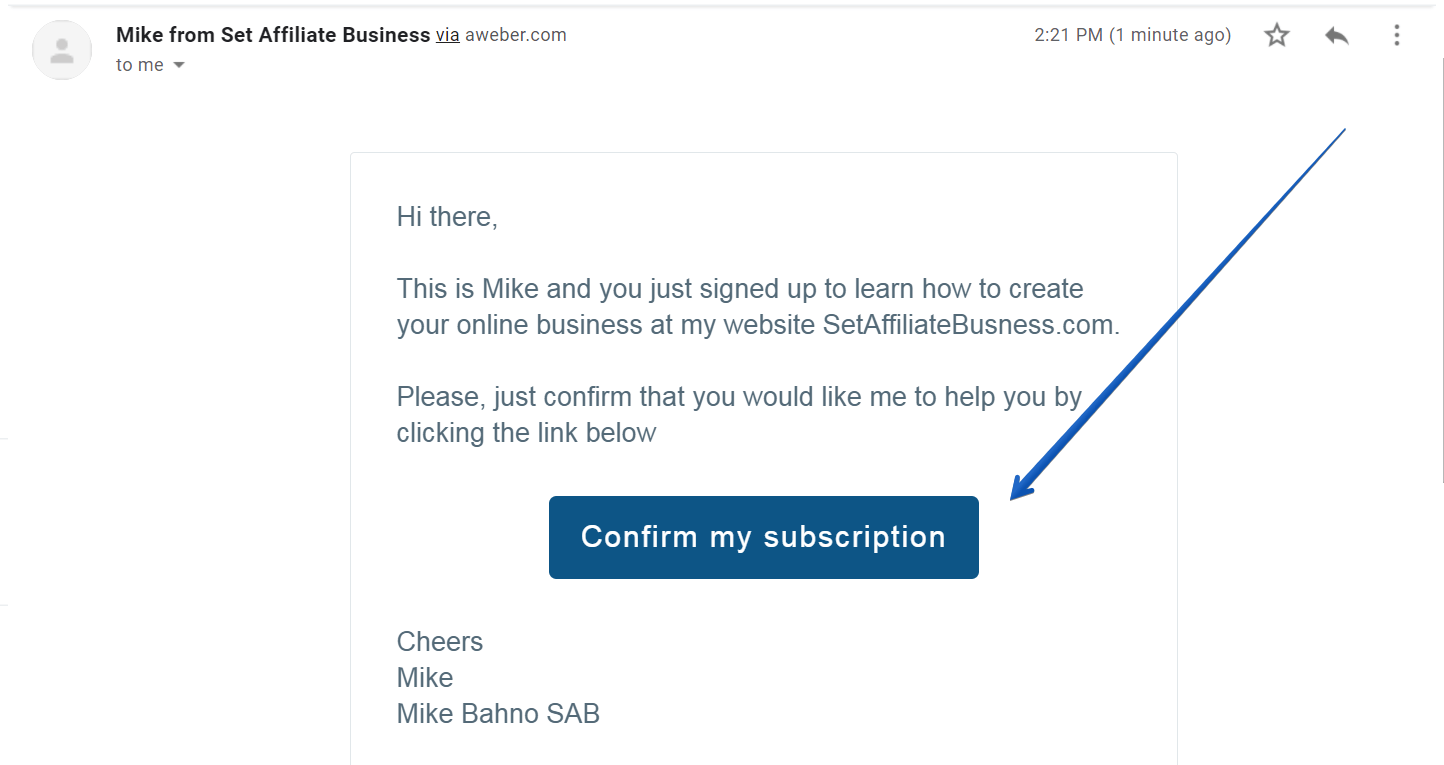Click the "Mike Bahno SAB" signature line
This screenshot has height=765, width=1444.
498,714
